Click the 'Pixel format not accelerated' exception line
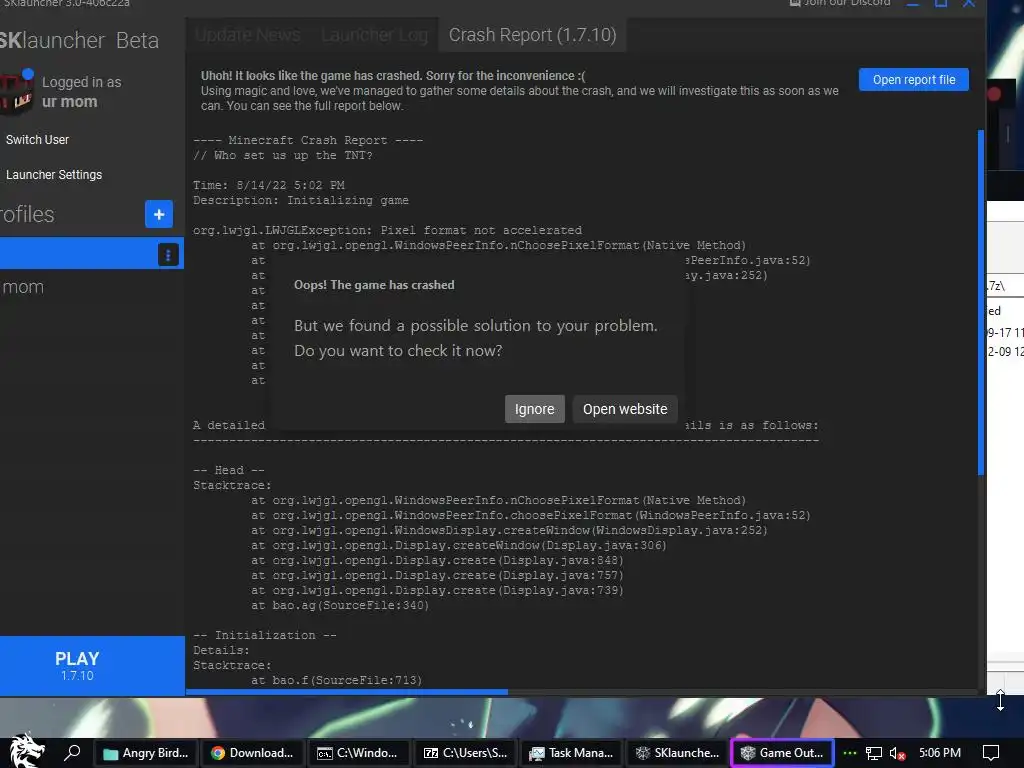Screen dimensions: 1024x768 point(387,231)
